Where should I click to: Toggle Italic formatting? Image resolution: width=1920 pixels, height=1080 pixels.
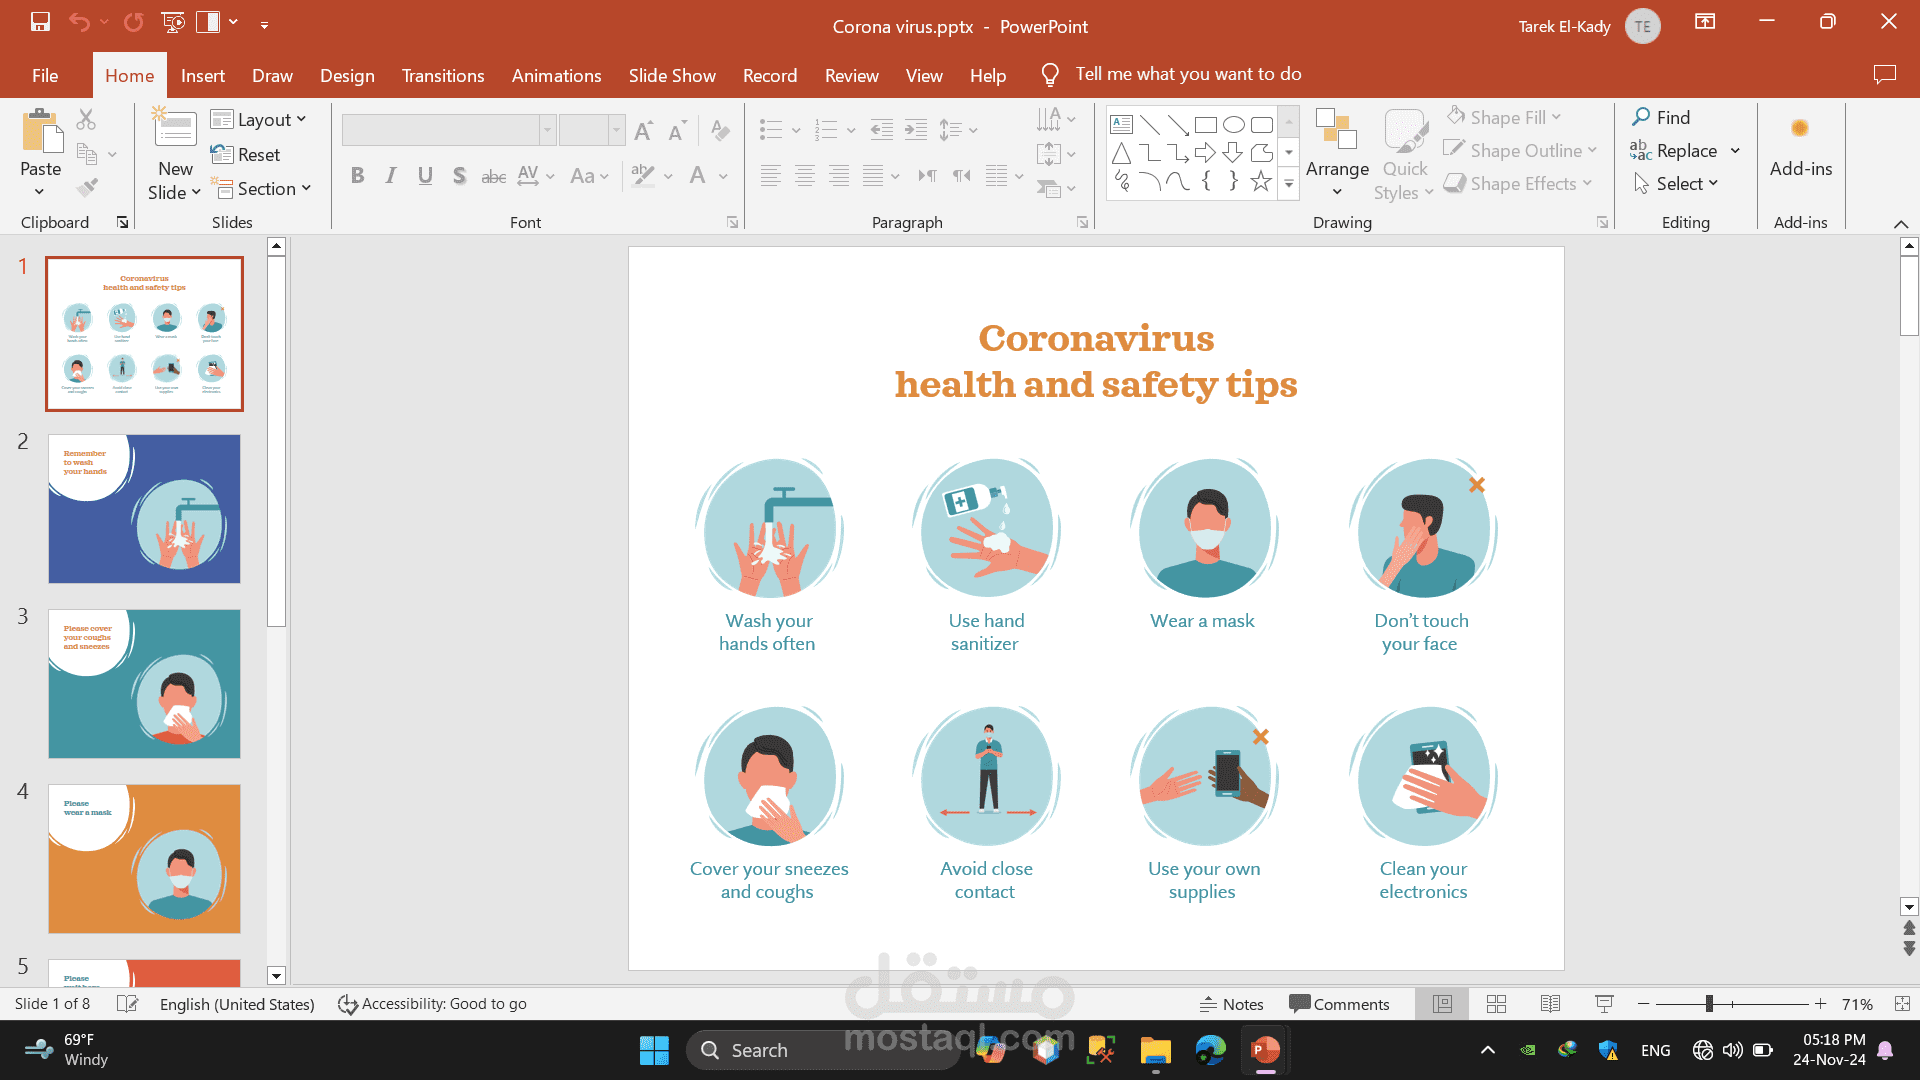point(391,176)
